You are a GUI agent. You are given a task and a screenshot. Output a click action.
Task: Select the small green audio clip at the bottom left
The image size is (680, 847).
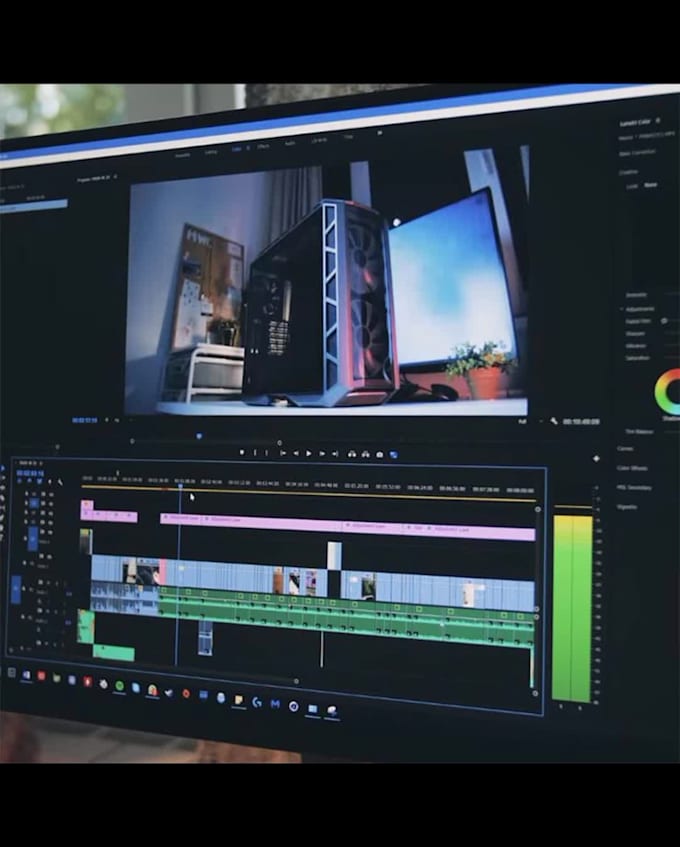pyautogui.click(x=113, y=653)
